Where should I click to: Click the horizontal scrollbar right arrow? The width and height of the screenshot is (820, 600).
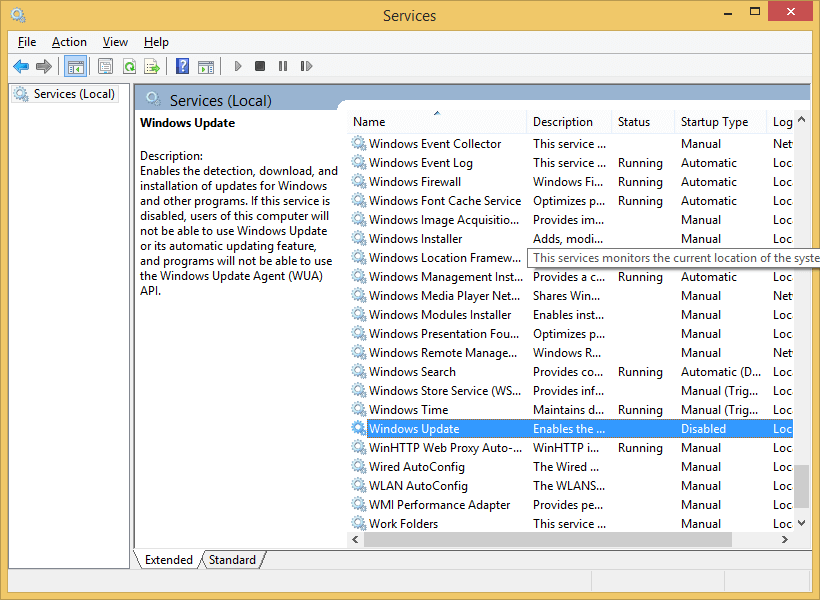[784, 539]
